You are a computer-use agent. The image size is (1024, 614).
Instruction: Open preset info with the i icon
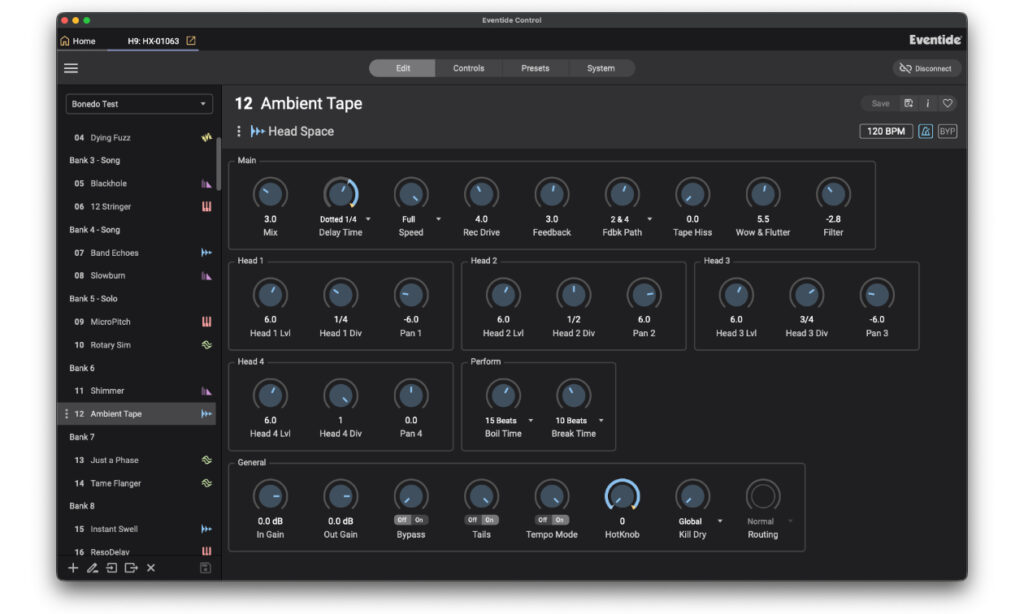pos(927,103)
